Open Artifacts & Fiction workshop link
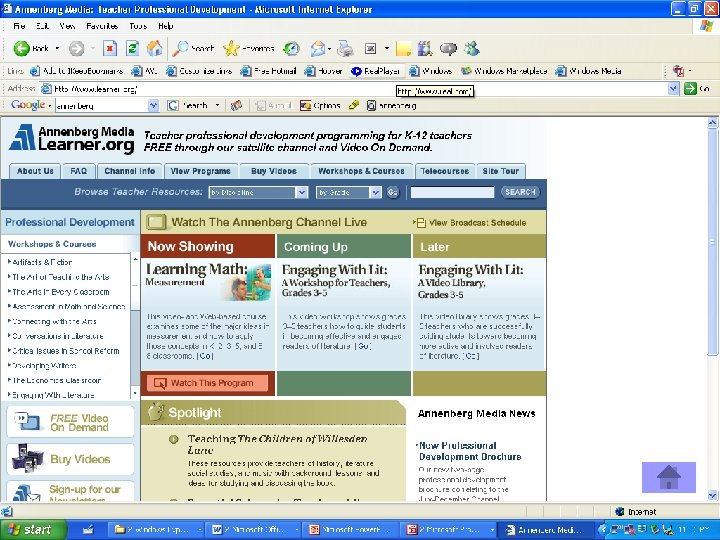The image size is (720, 540). pos(42,262)
